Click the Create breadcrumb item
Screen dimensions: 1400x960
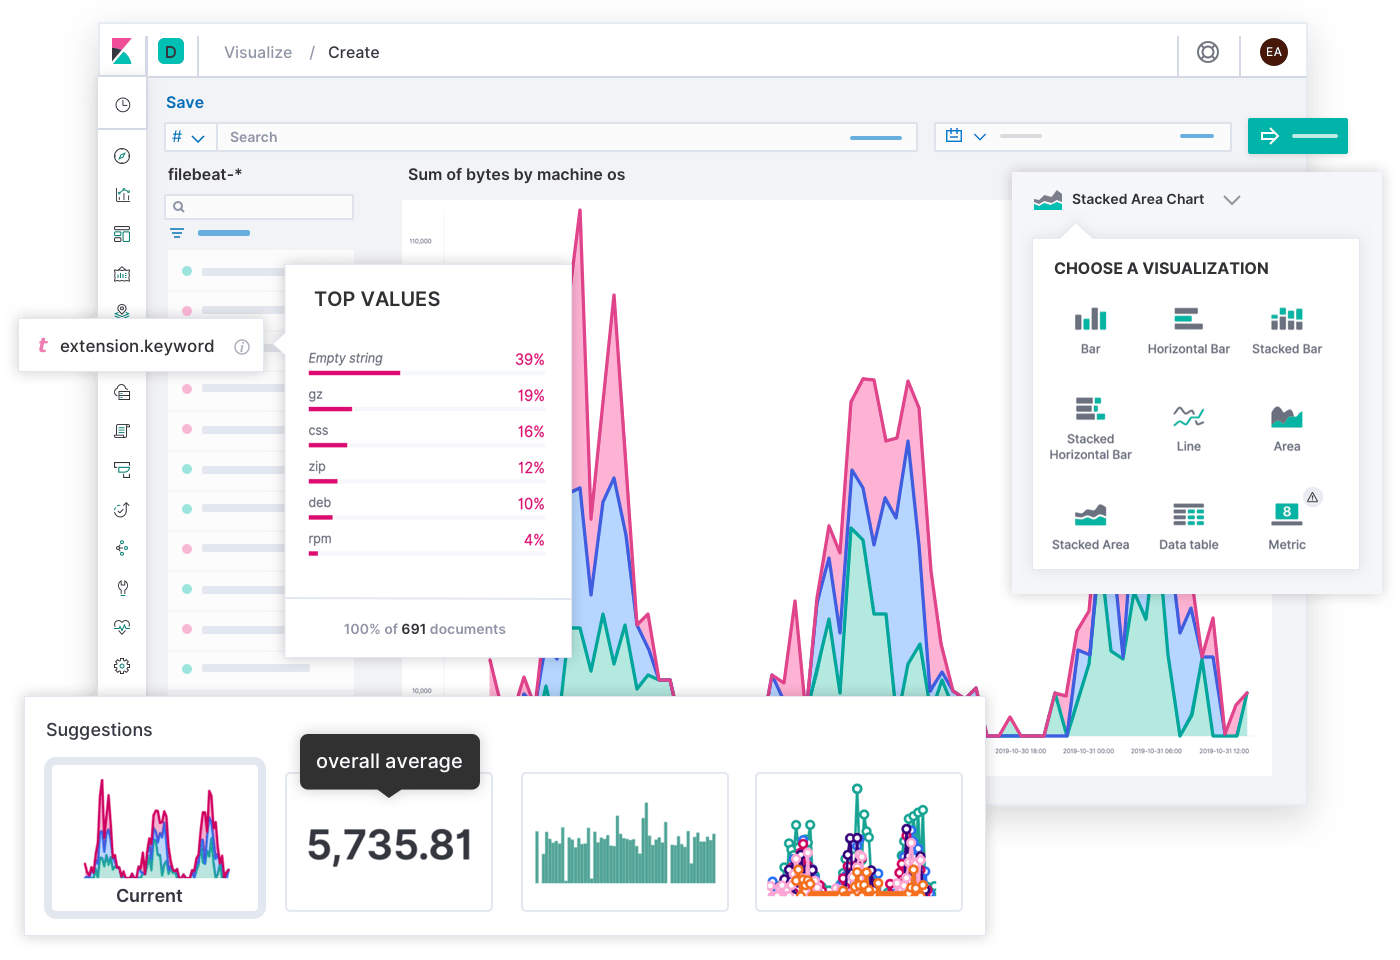click(354, 52)
